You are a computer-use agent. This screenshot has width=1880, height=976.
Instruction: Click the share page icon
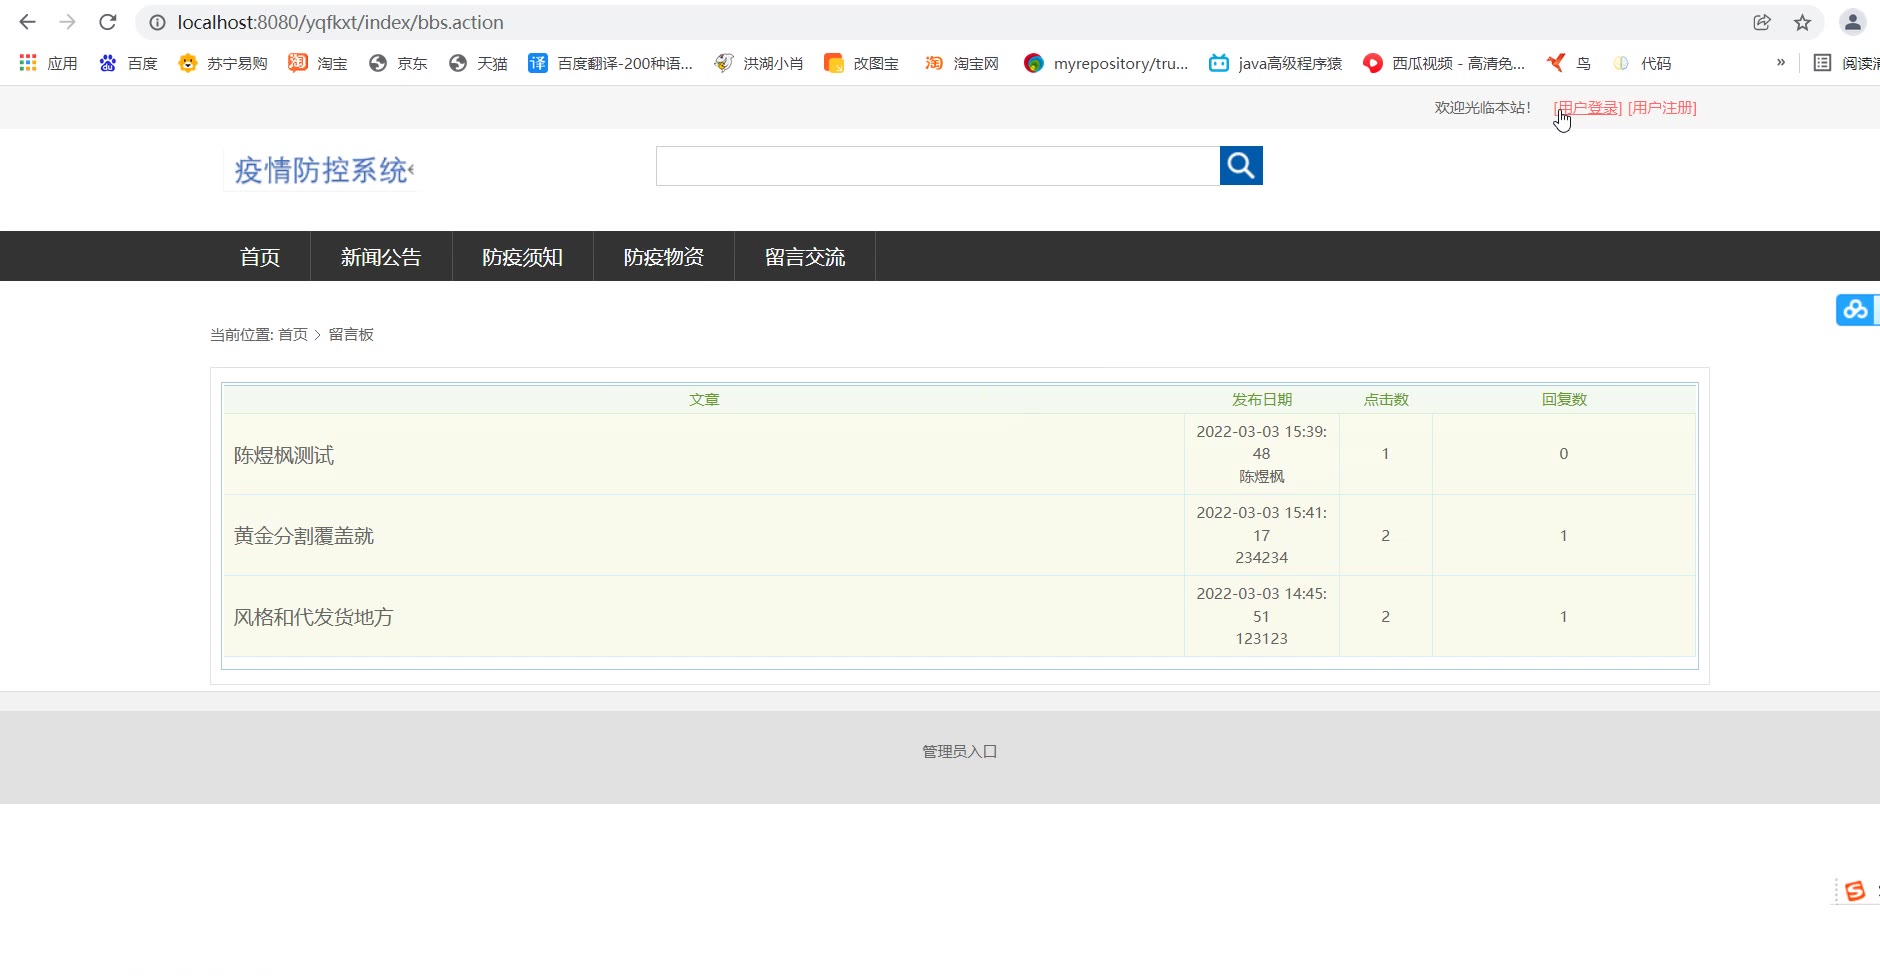[x=1762, y=22]
